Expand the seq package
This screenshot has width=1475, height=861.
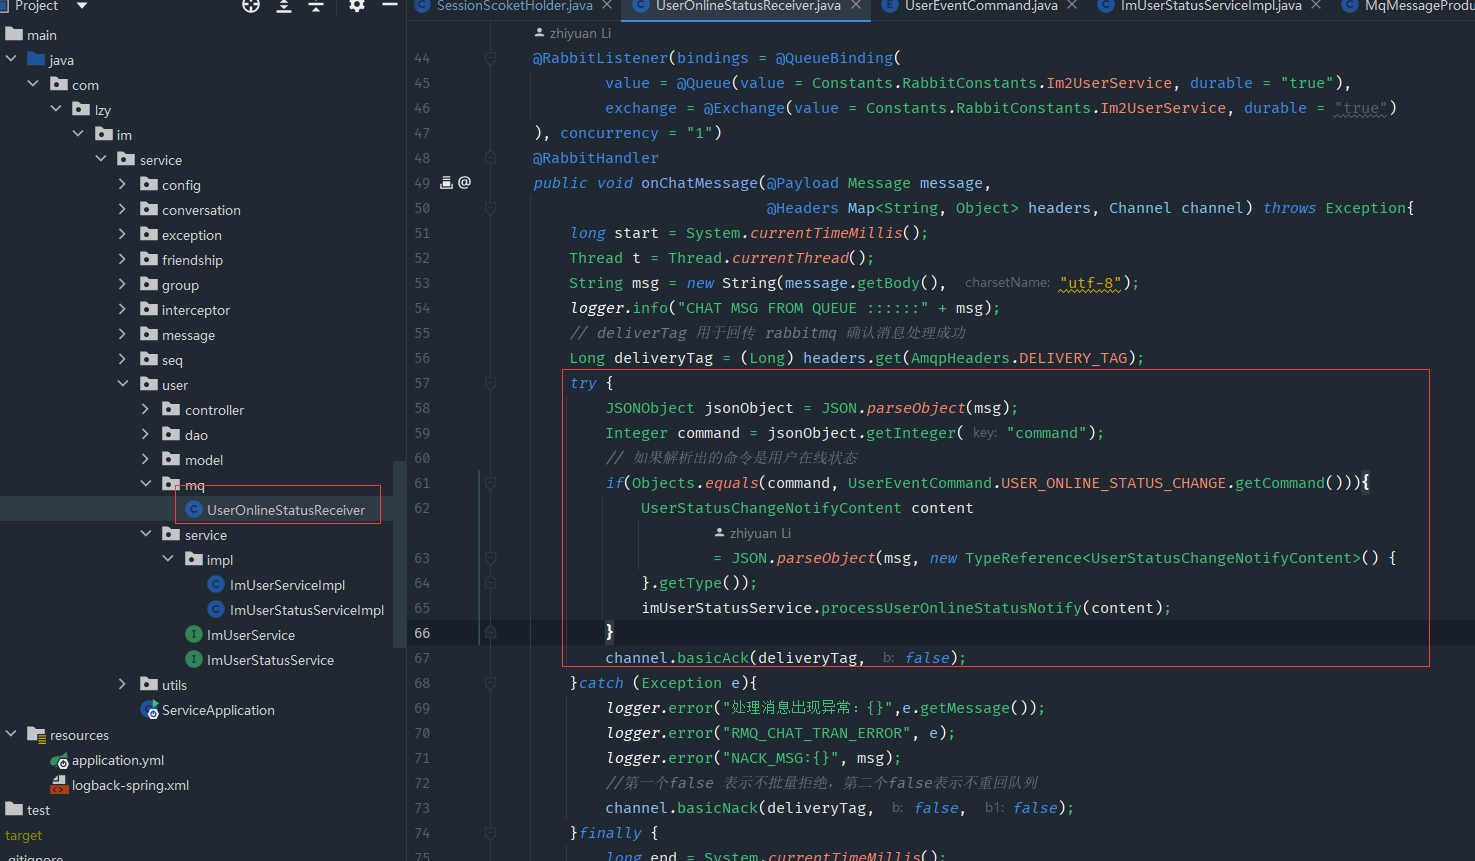[122, 359]
